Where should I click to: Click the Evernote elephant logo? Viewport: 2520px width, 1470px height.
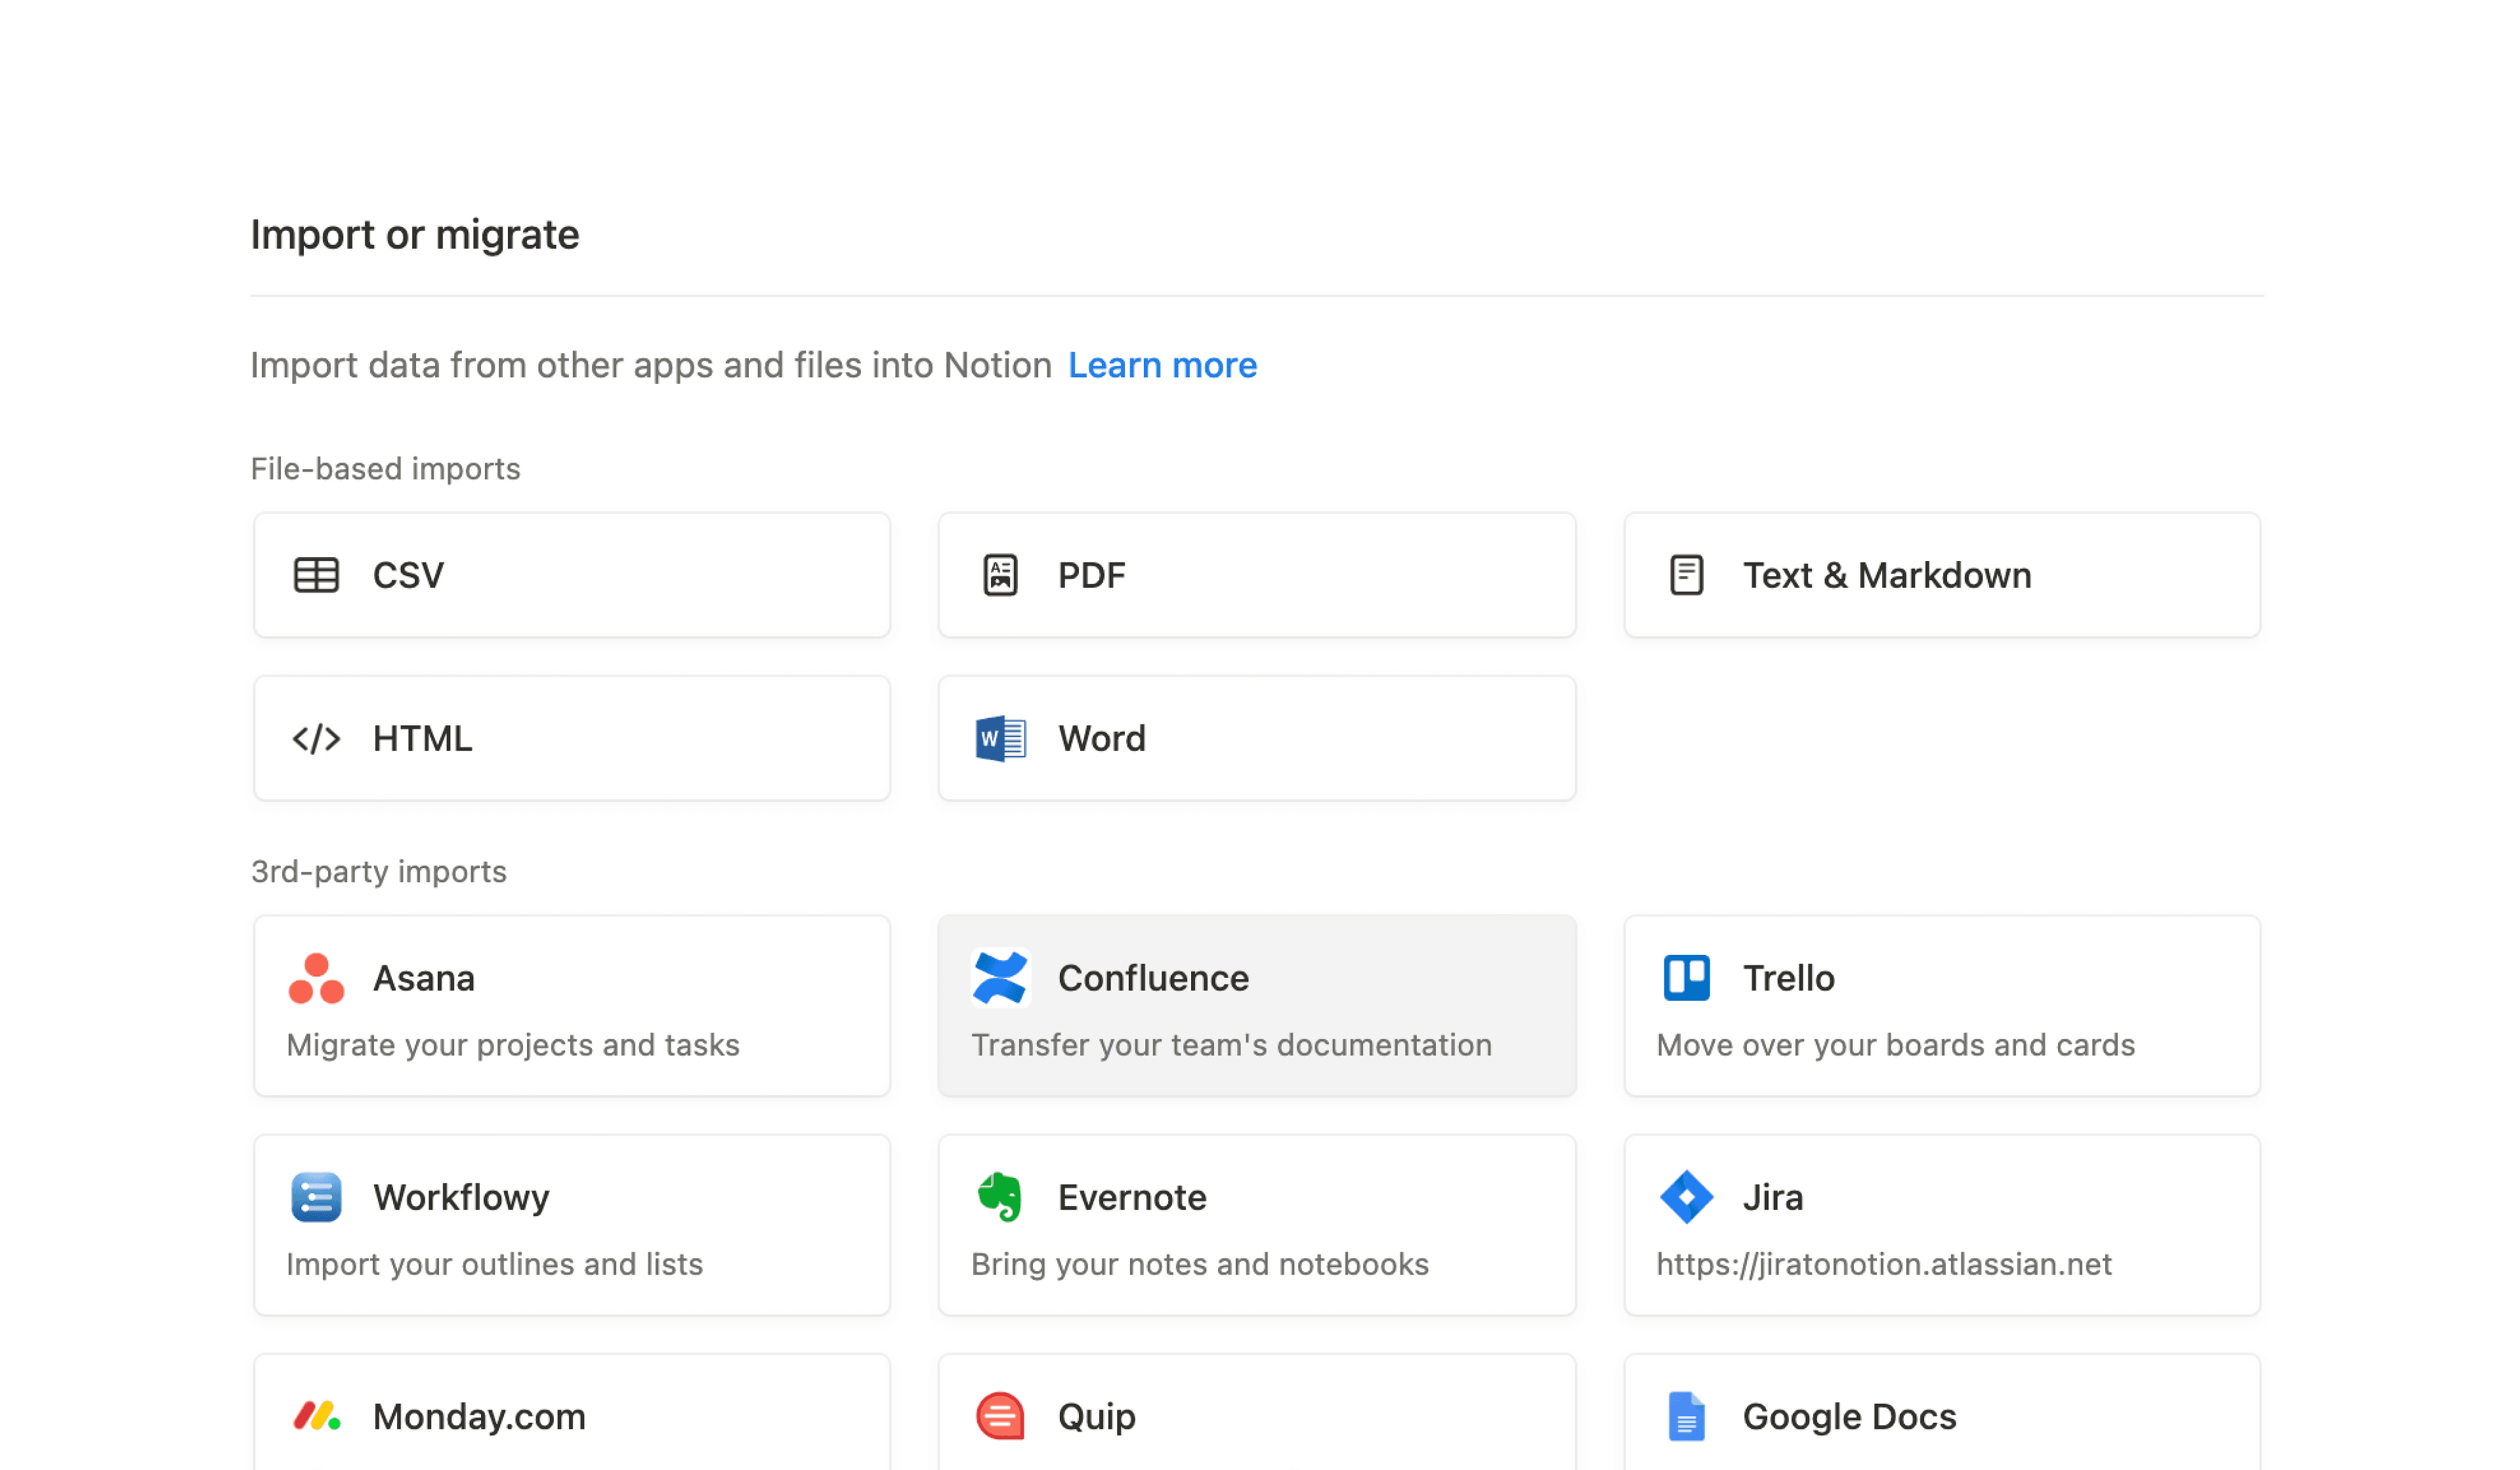coord(1000,1197)
